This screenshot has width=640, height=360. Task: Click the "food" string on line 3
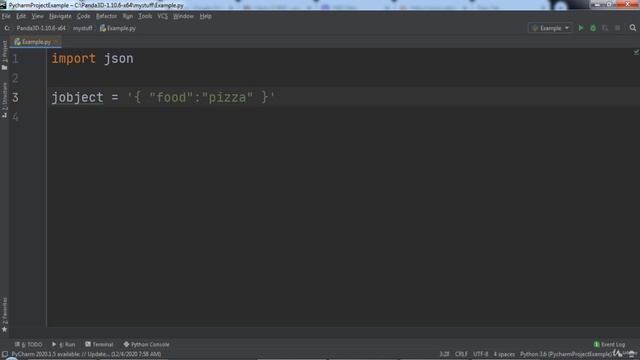click(x=171, y=98)
